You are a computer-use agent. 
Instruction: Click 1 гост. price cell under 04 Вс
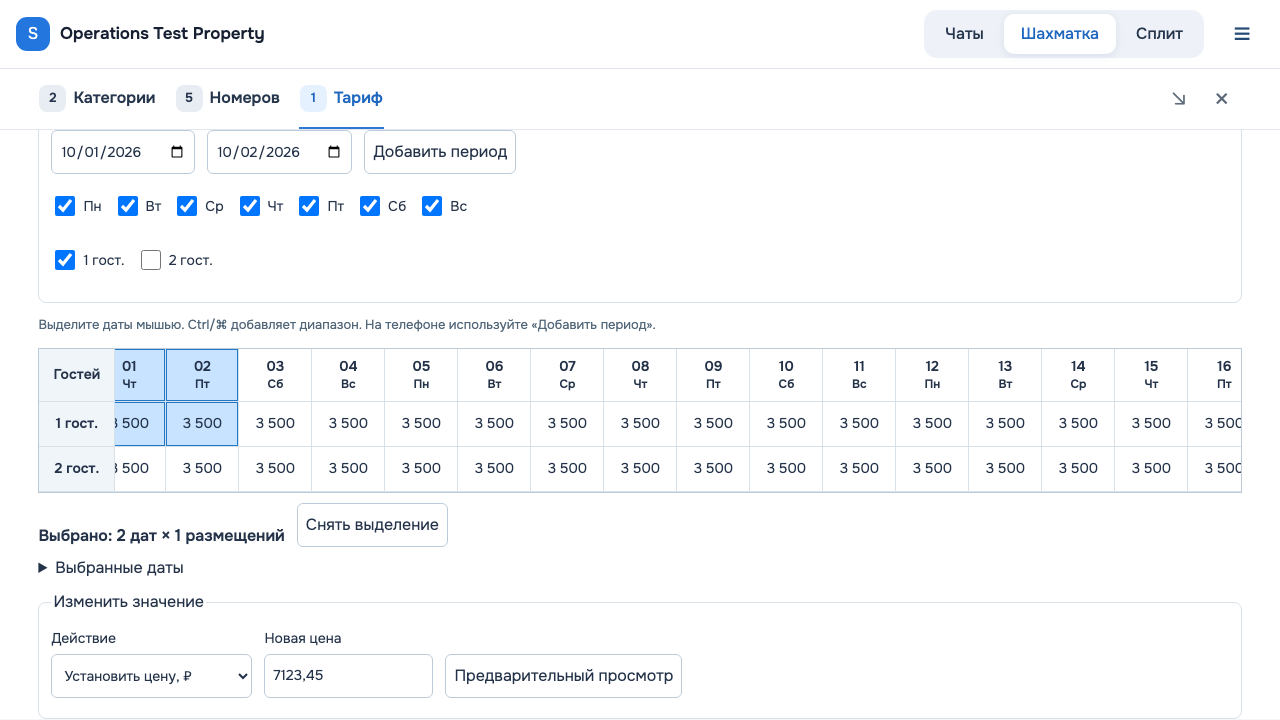(348, 424)
